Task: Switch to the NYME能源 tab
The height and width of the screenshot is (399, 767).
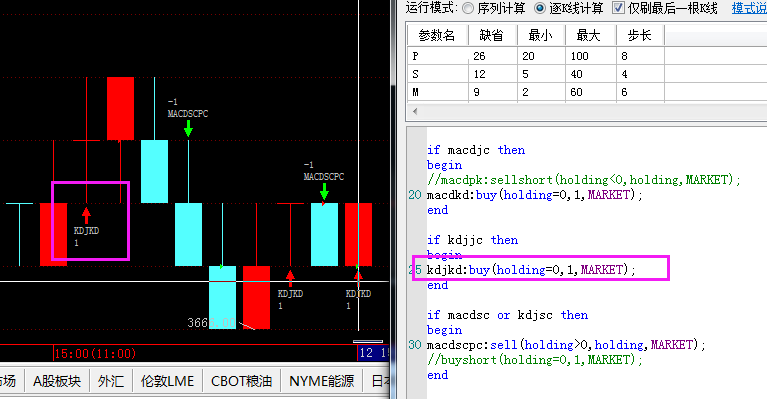Action: tap(321, 381)
